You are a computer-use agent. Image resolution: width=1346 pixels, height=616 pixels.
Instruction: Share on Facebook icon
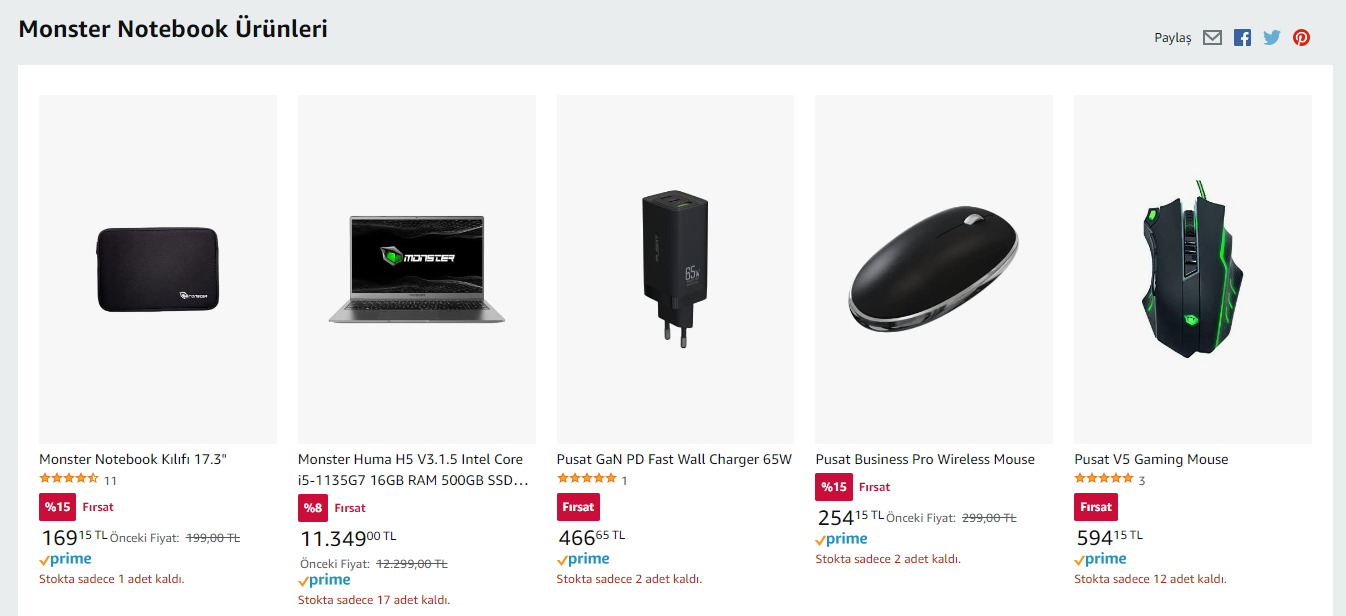pos(1242,38)
